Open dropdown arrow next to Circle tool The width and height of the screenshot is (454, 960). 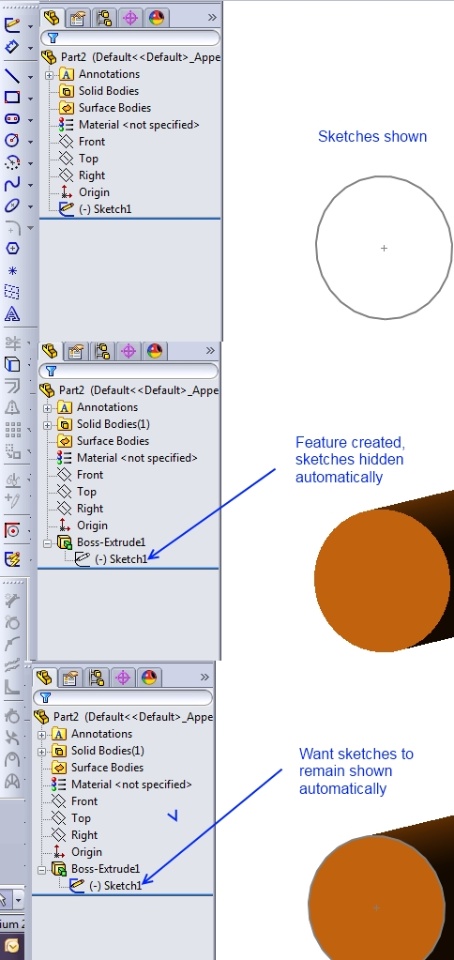click(x=31, y=141)
